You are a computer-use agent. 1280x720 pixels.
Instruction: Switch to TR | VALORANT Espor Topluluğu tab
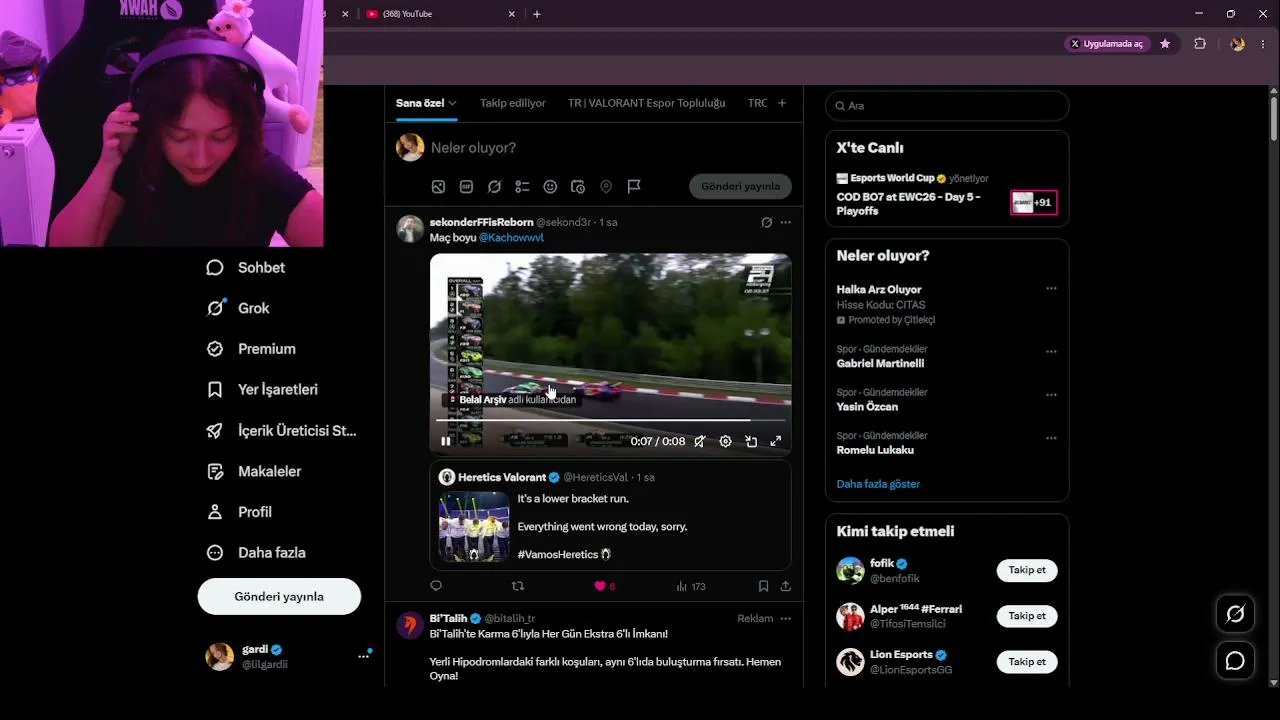647,103
